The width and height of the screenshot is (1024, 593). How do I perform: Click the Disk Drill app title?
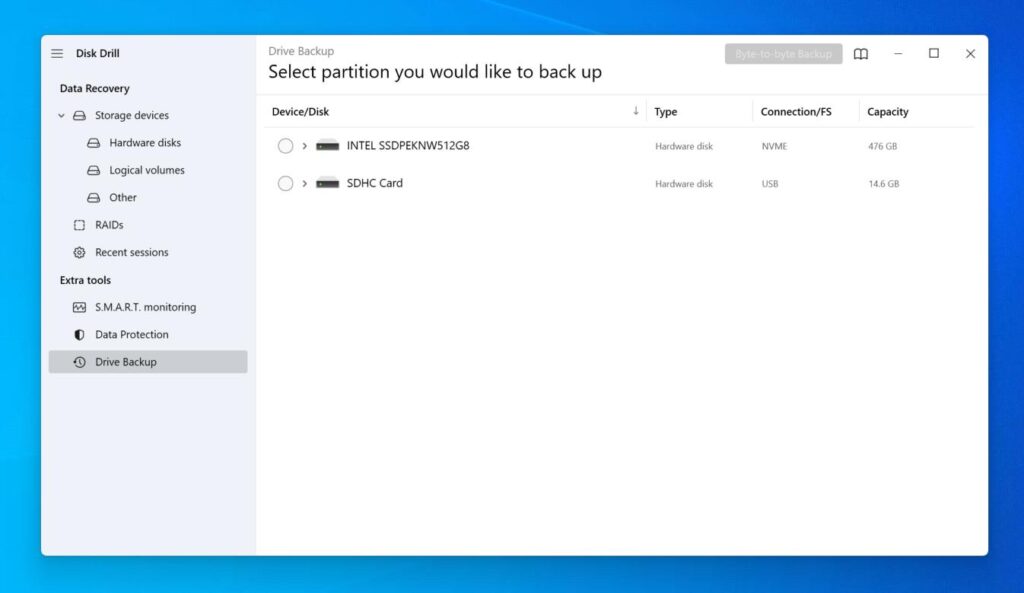point(97,54)
